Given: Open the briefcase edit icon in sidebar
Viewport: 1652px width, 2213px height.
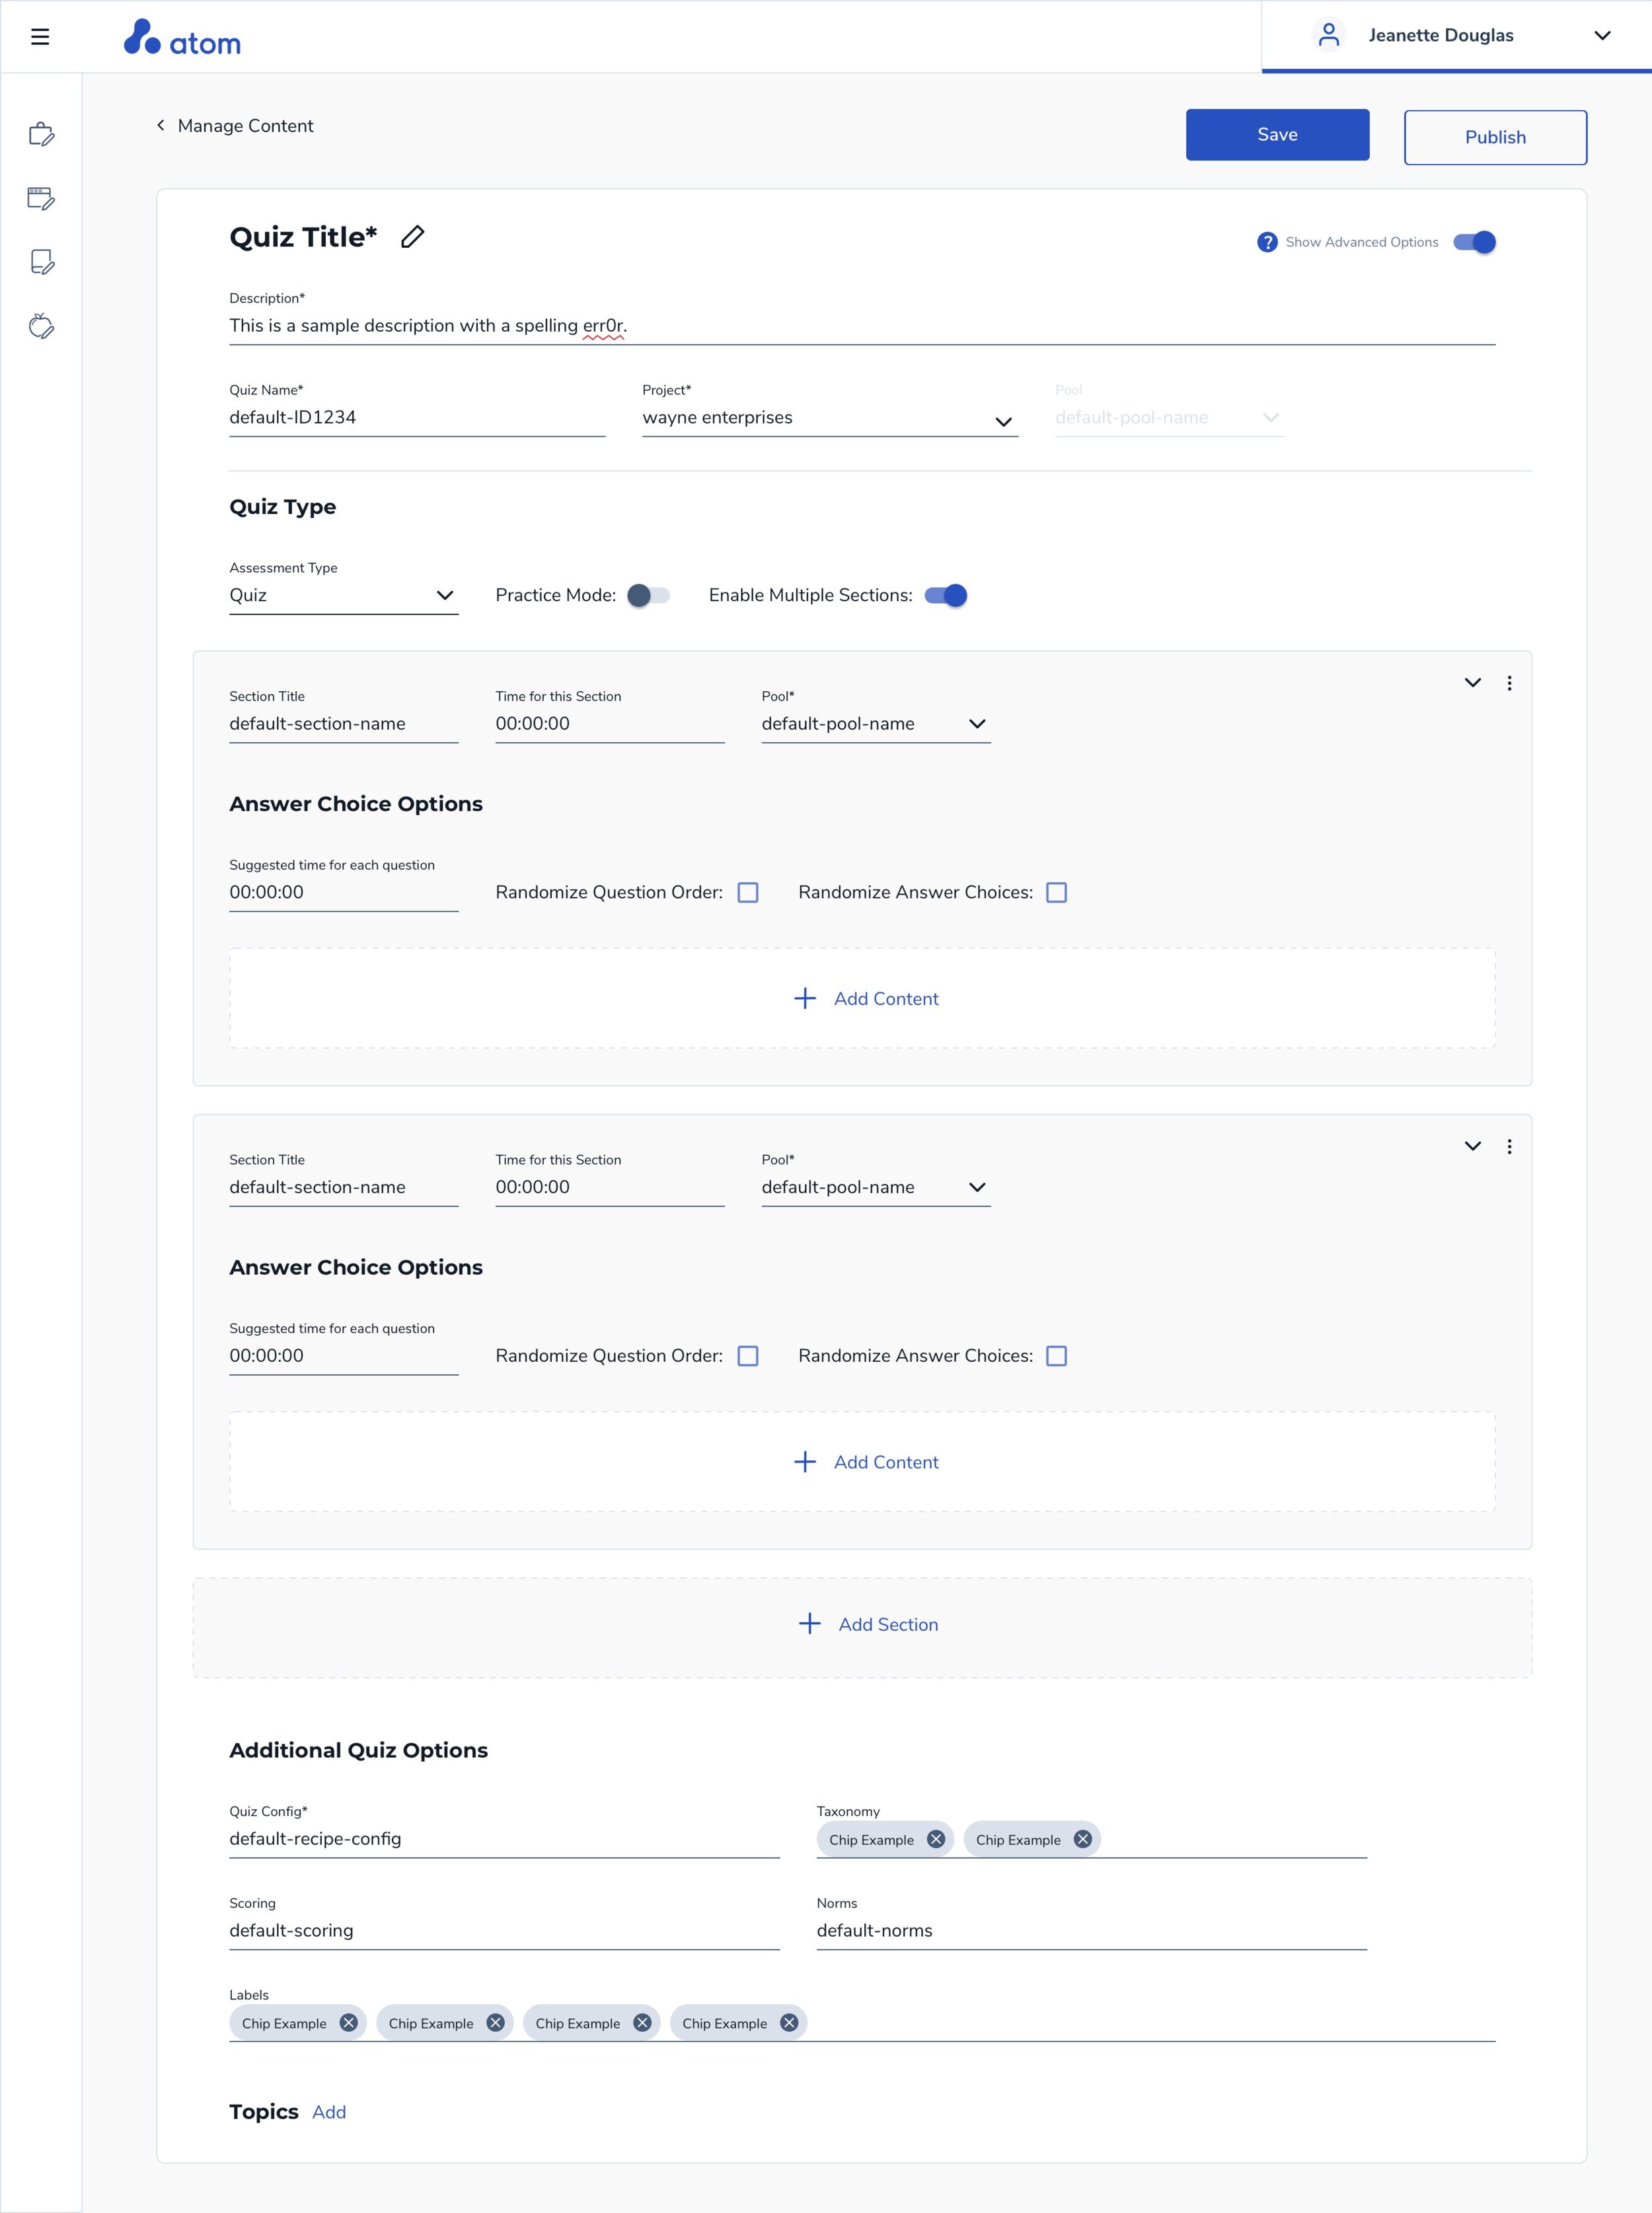Looking at the screenshot, I should pos(41,134).
